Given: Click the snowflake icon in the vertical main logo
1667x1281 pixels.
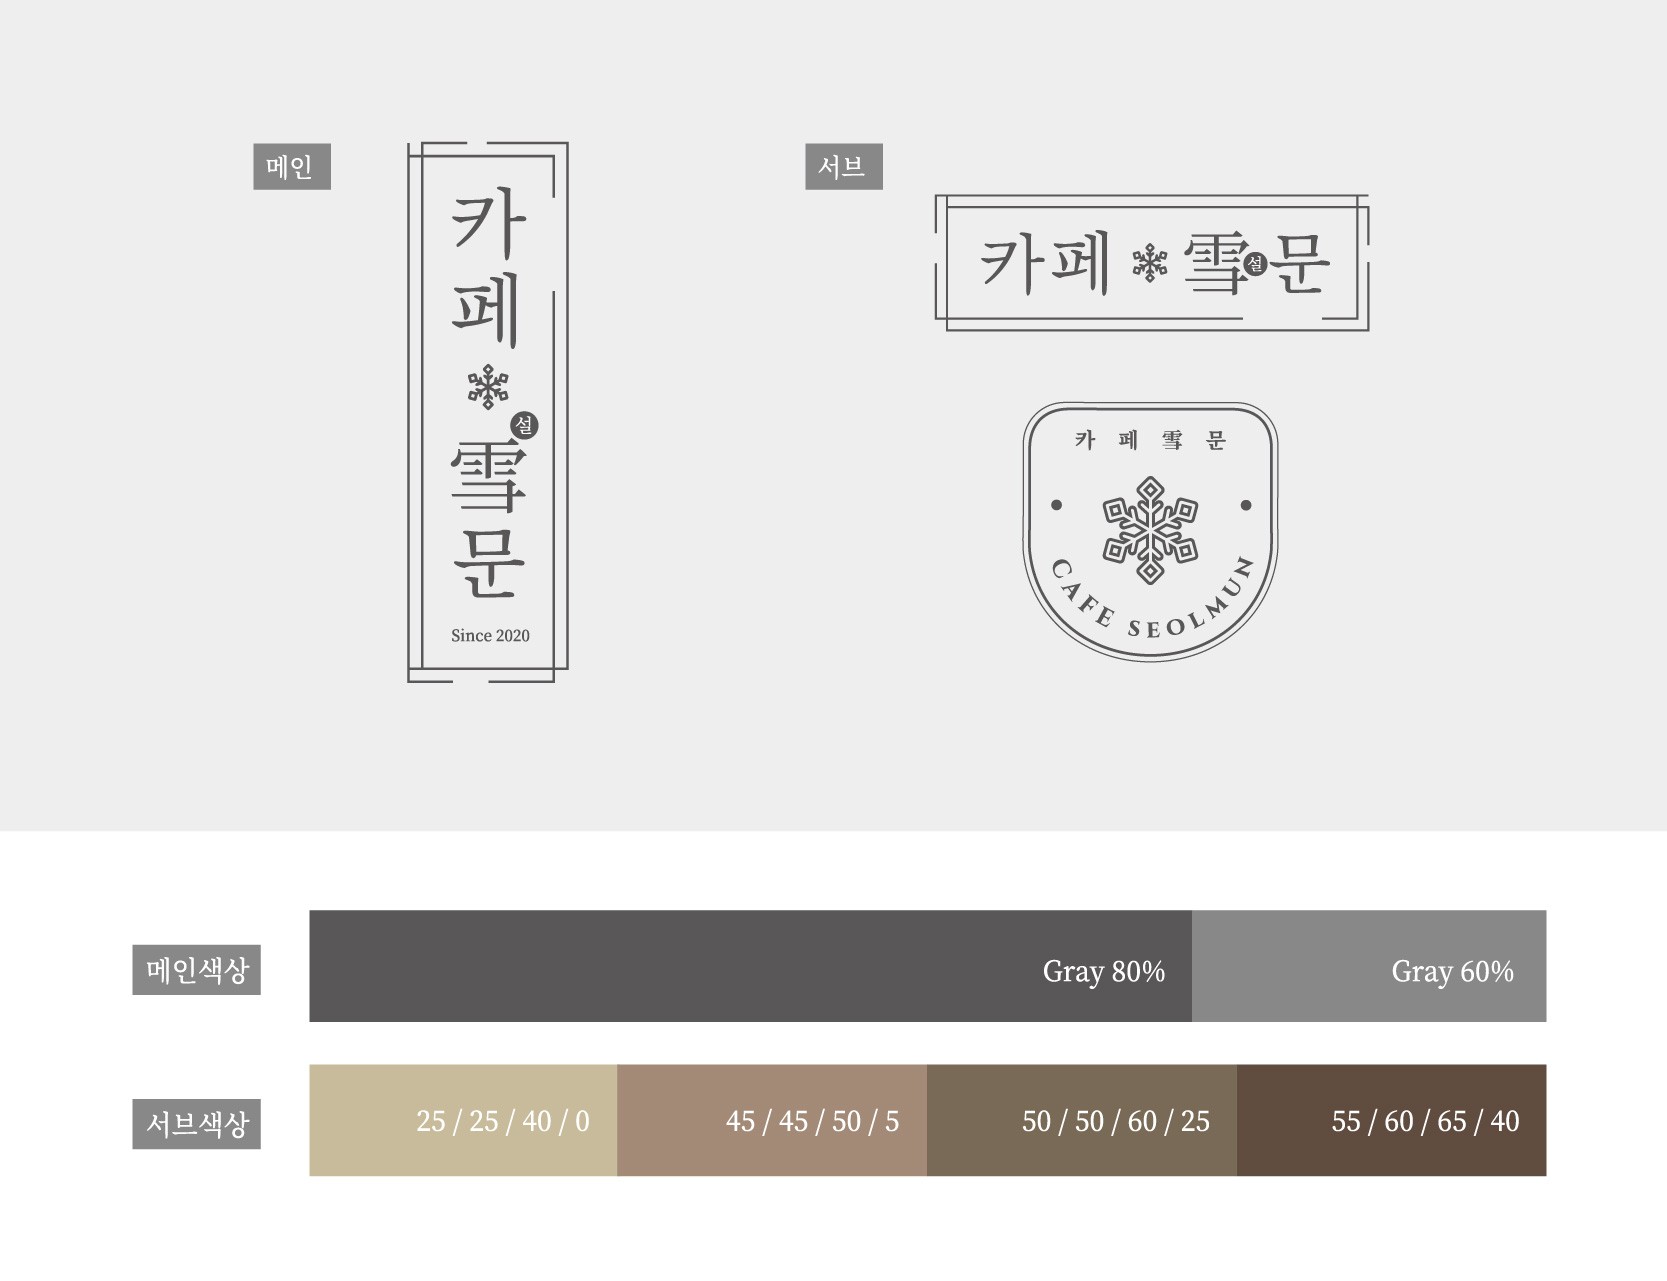Looking at the screenshot, I should click(x=488, y=387).
